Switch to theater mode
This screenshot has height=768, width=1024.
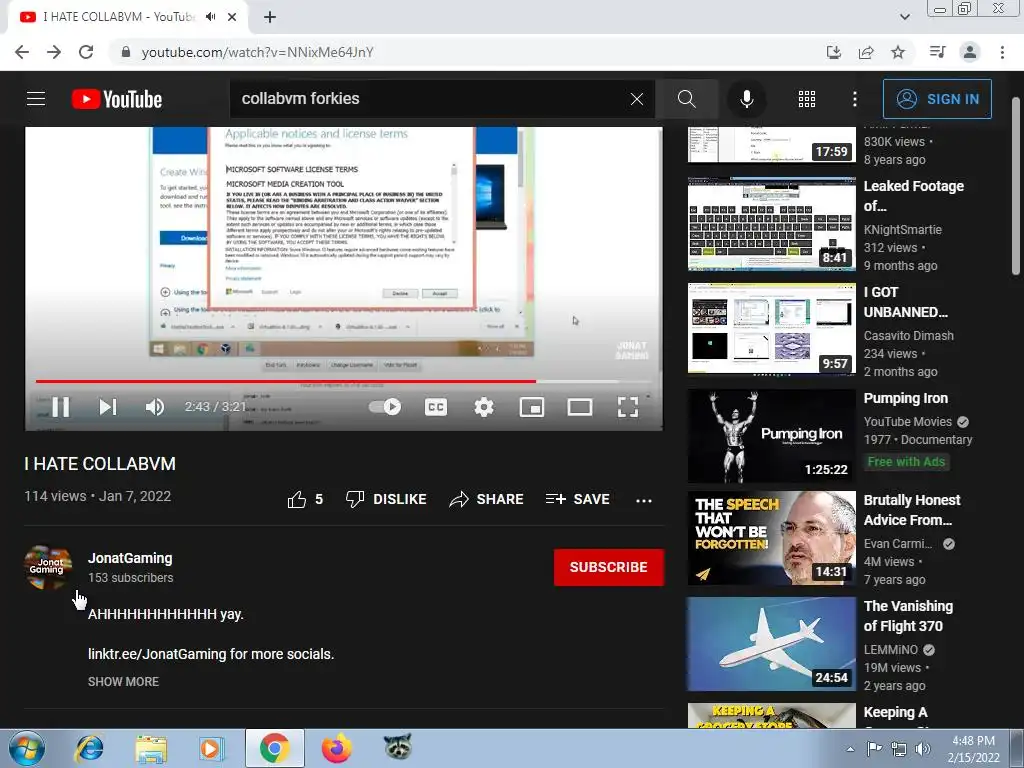click(x=580, y=407)
